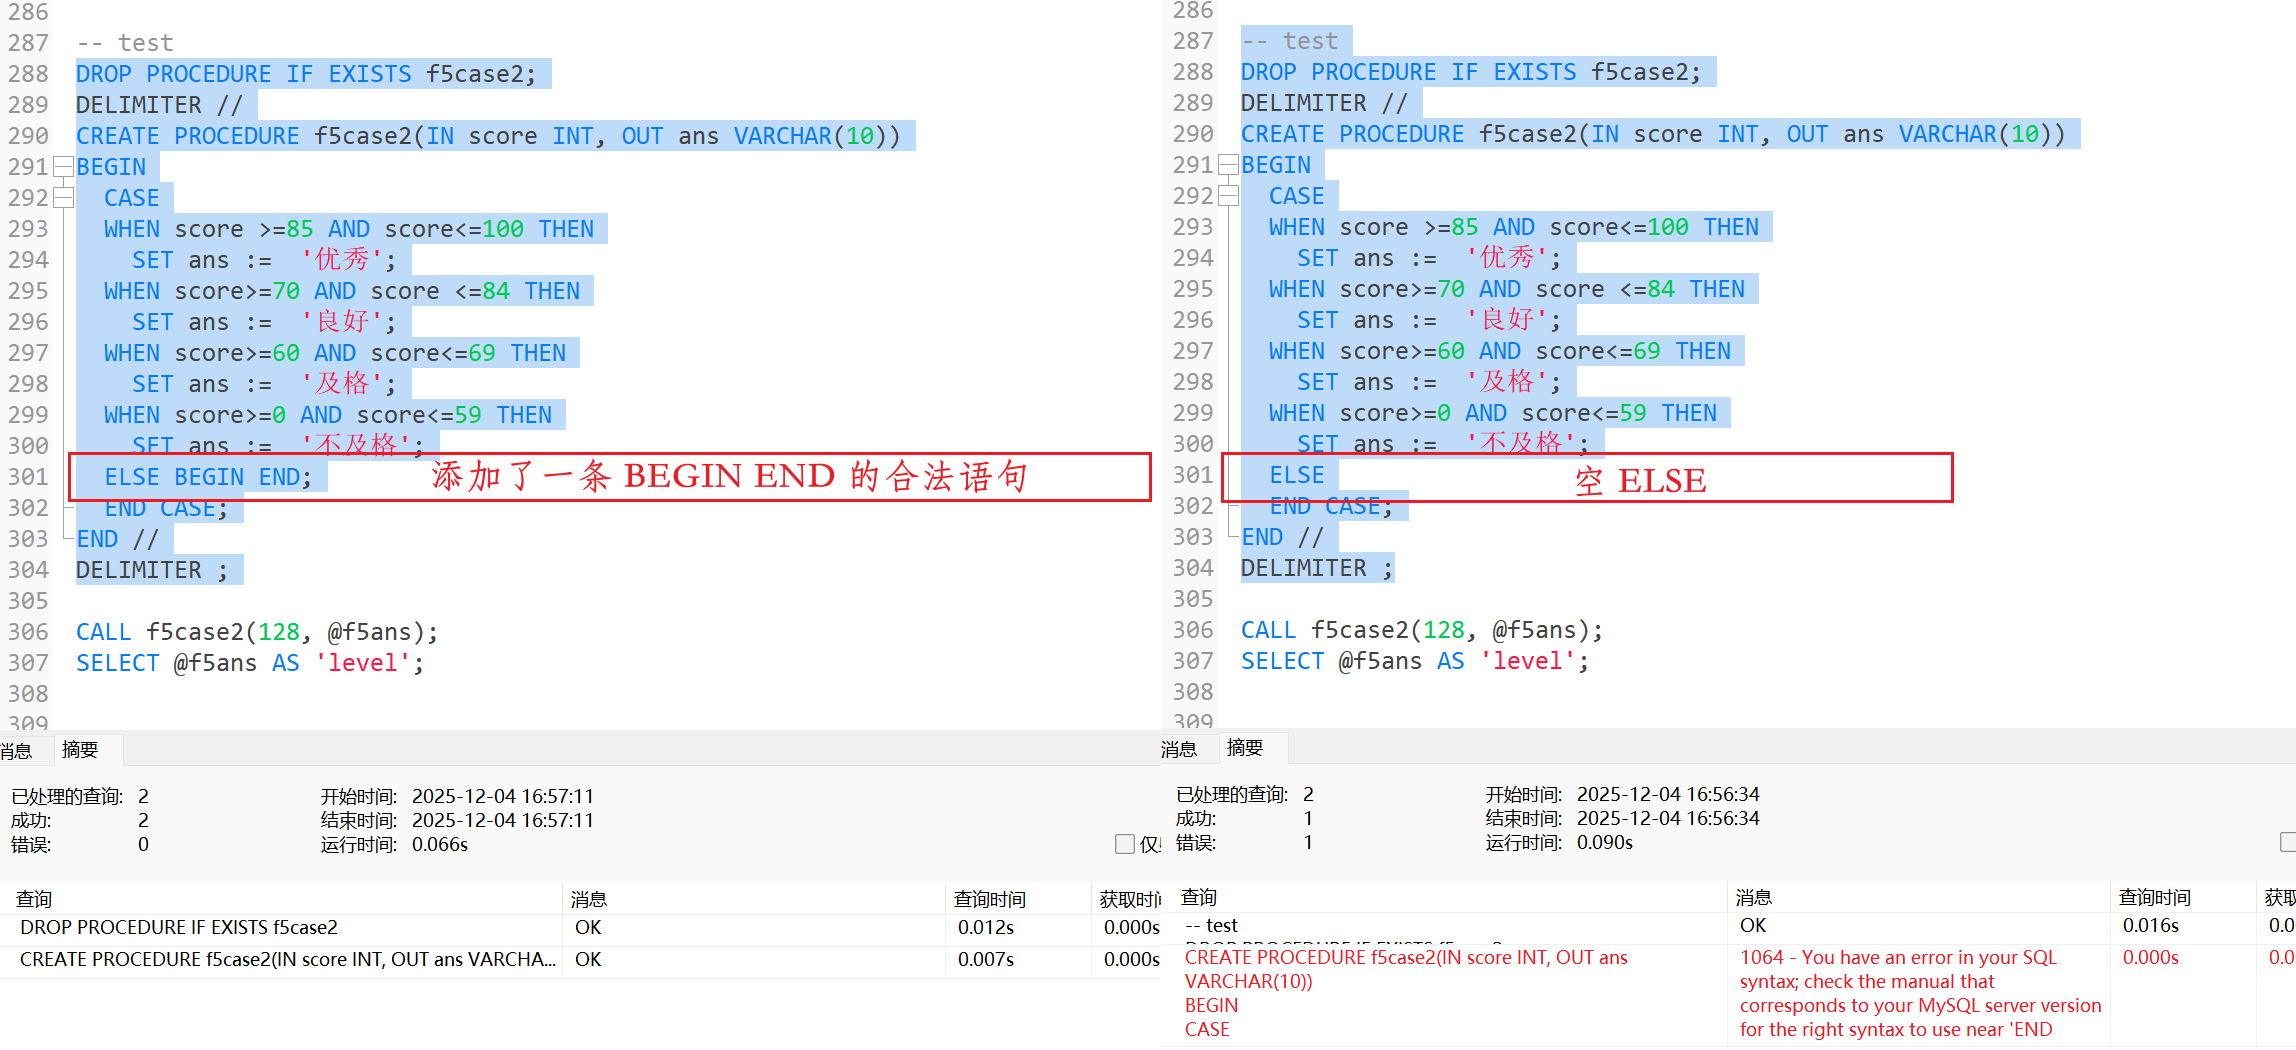Click 消息 column header in right results table
The height and width of the screenshot is (1050, 2296).
tap(1754, 897)
